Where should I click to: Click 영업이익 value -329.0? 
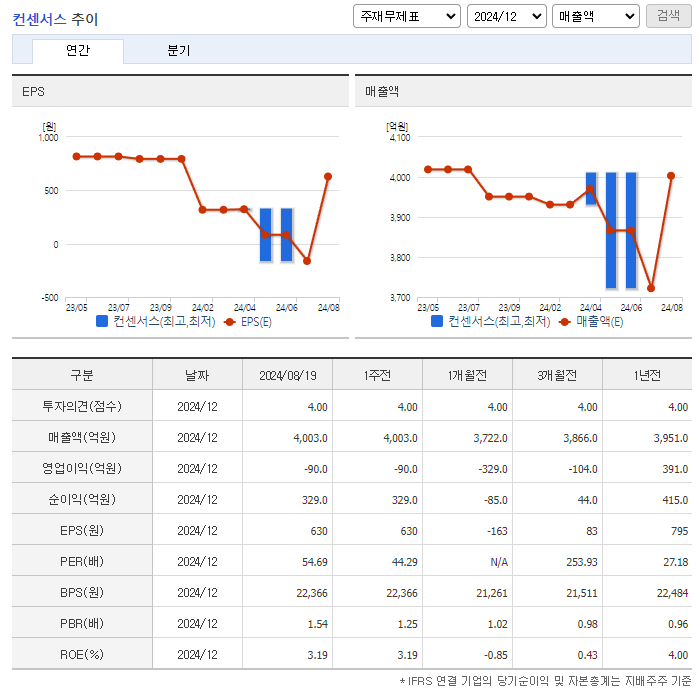[493, 469]
